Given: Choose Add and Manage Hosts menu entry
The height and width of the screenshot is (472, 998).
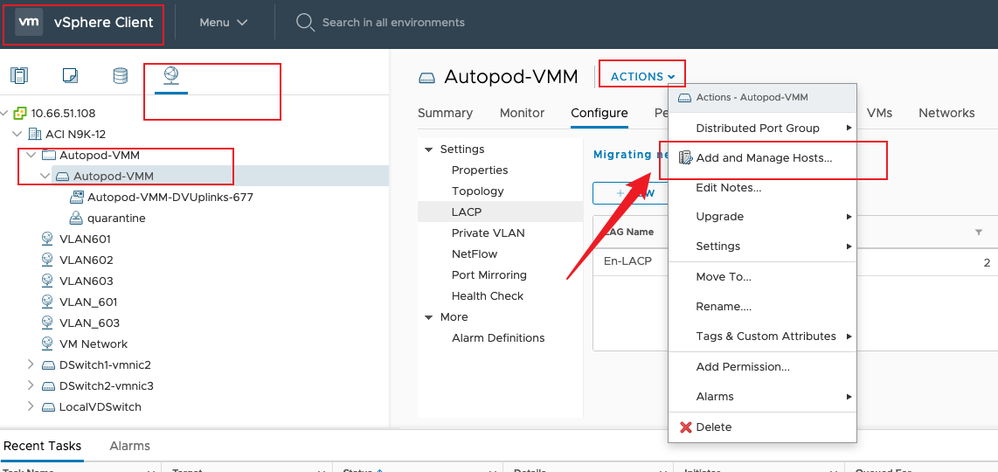Looking at the screenshot, I should 762,158.
